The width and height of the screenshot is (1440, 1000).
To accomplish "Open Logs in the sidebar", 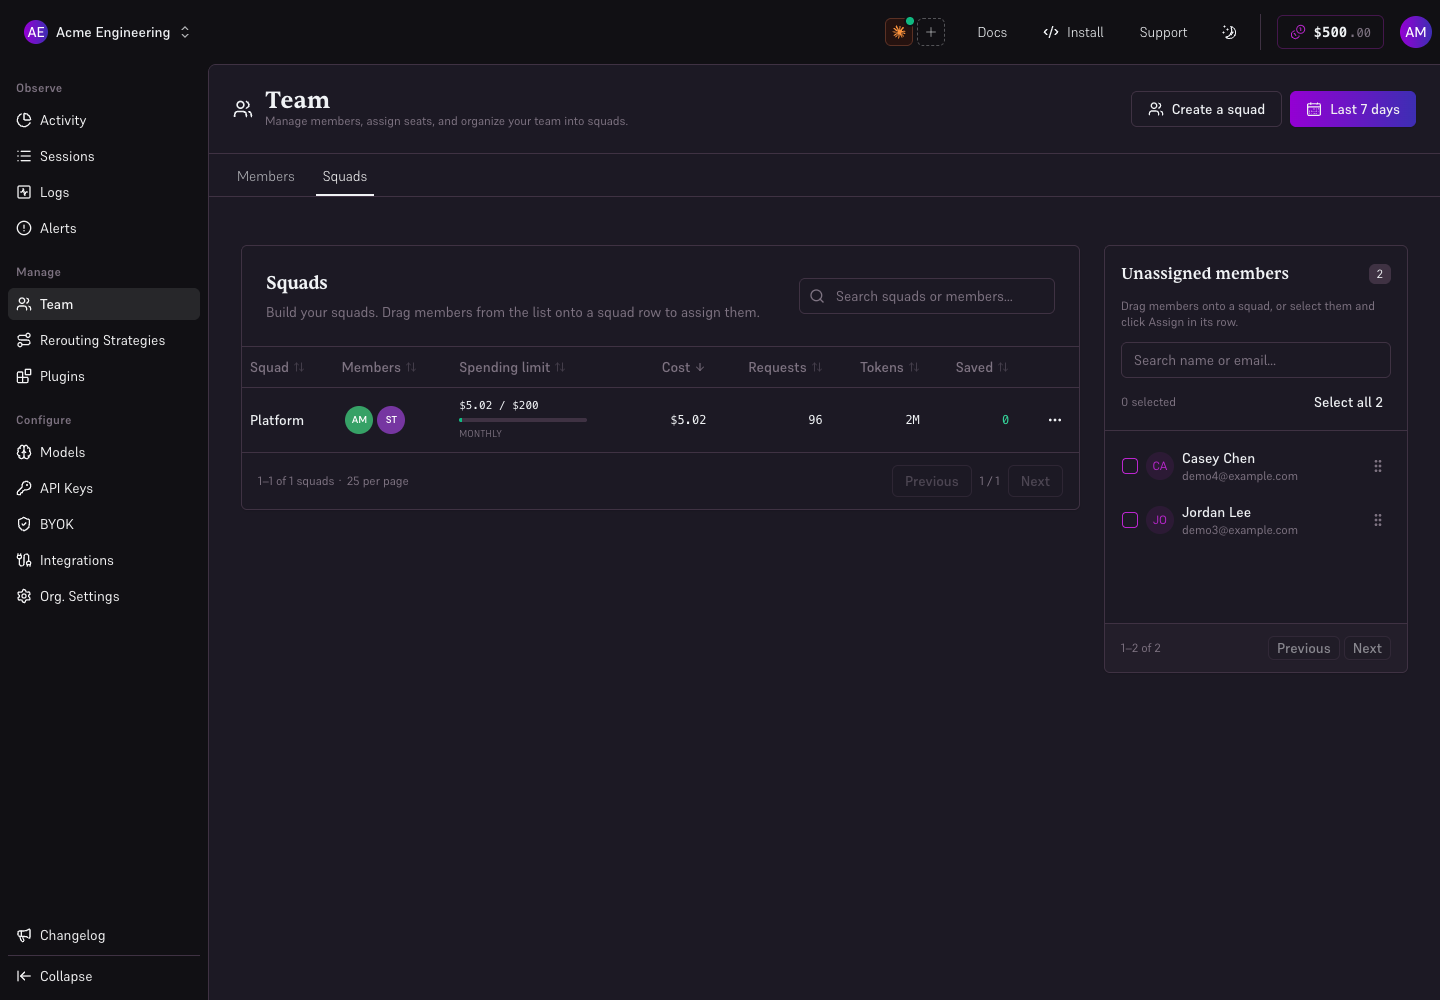I will pos(104,192).
